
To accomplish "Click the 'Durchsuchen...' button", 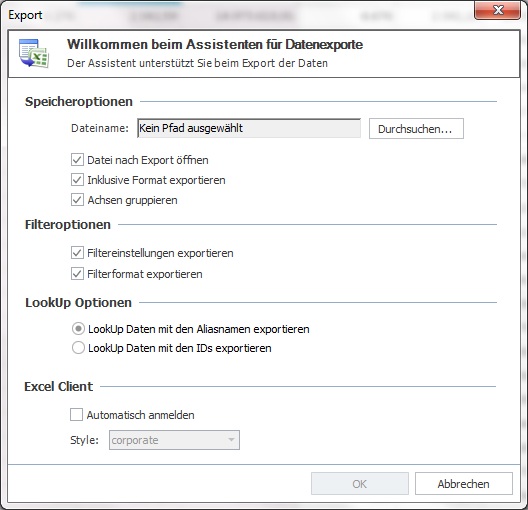I will click(x=416, y=128).
